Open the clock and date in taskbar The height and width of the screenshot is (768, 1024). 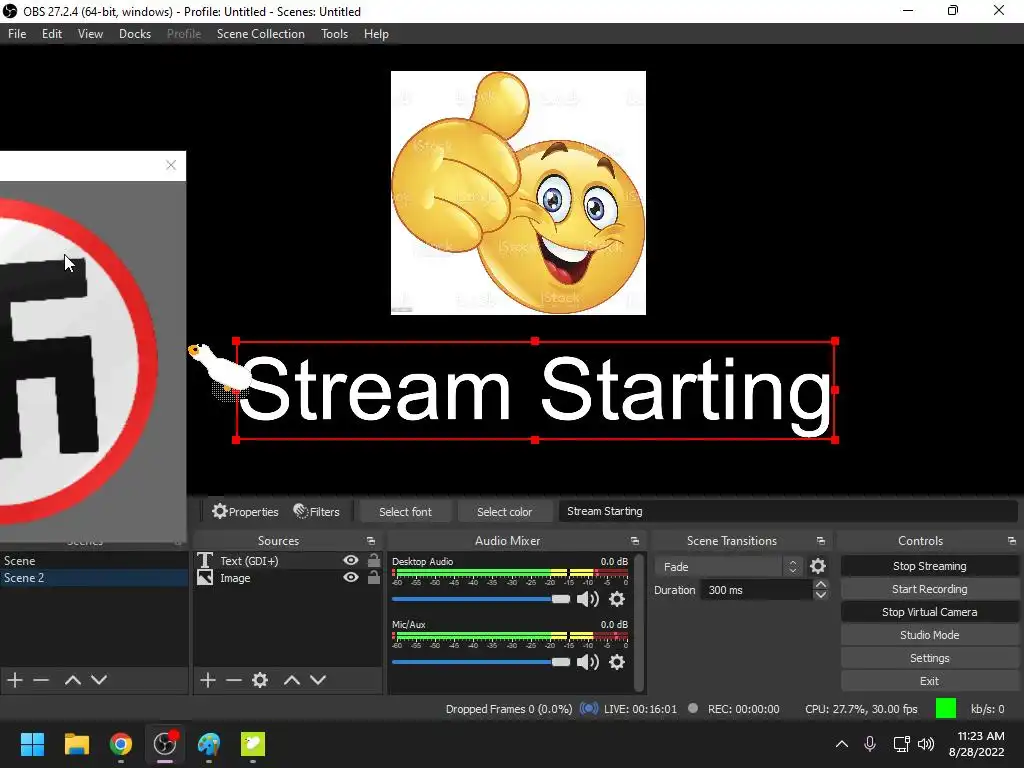pyautogui.click(x=976, y=744)
